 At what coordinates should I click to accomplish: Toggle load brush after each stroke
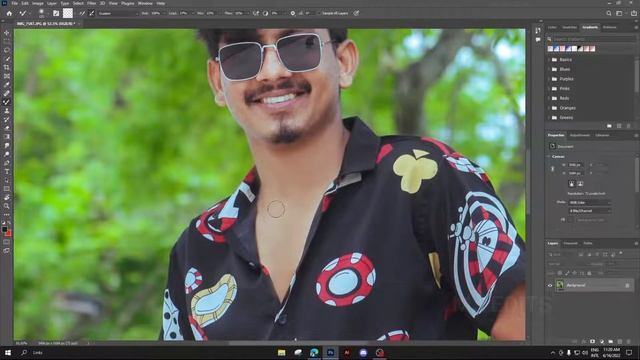tap(82, 13)
